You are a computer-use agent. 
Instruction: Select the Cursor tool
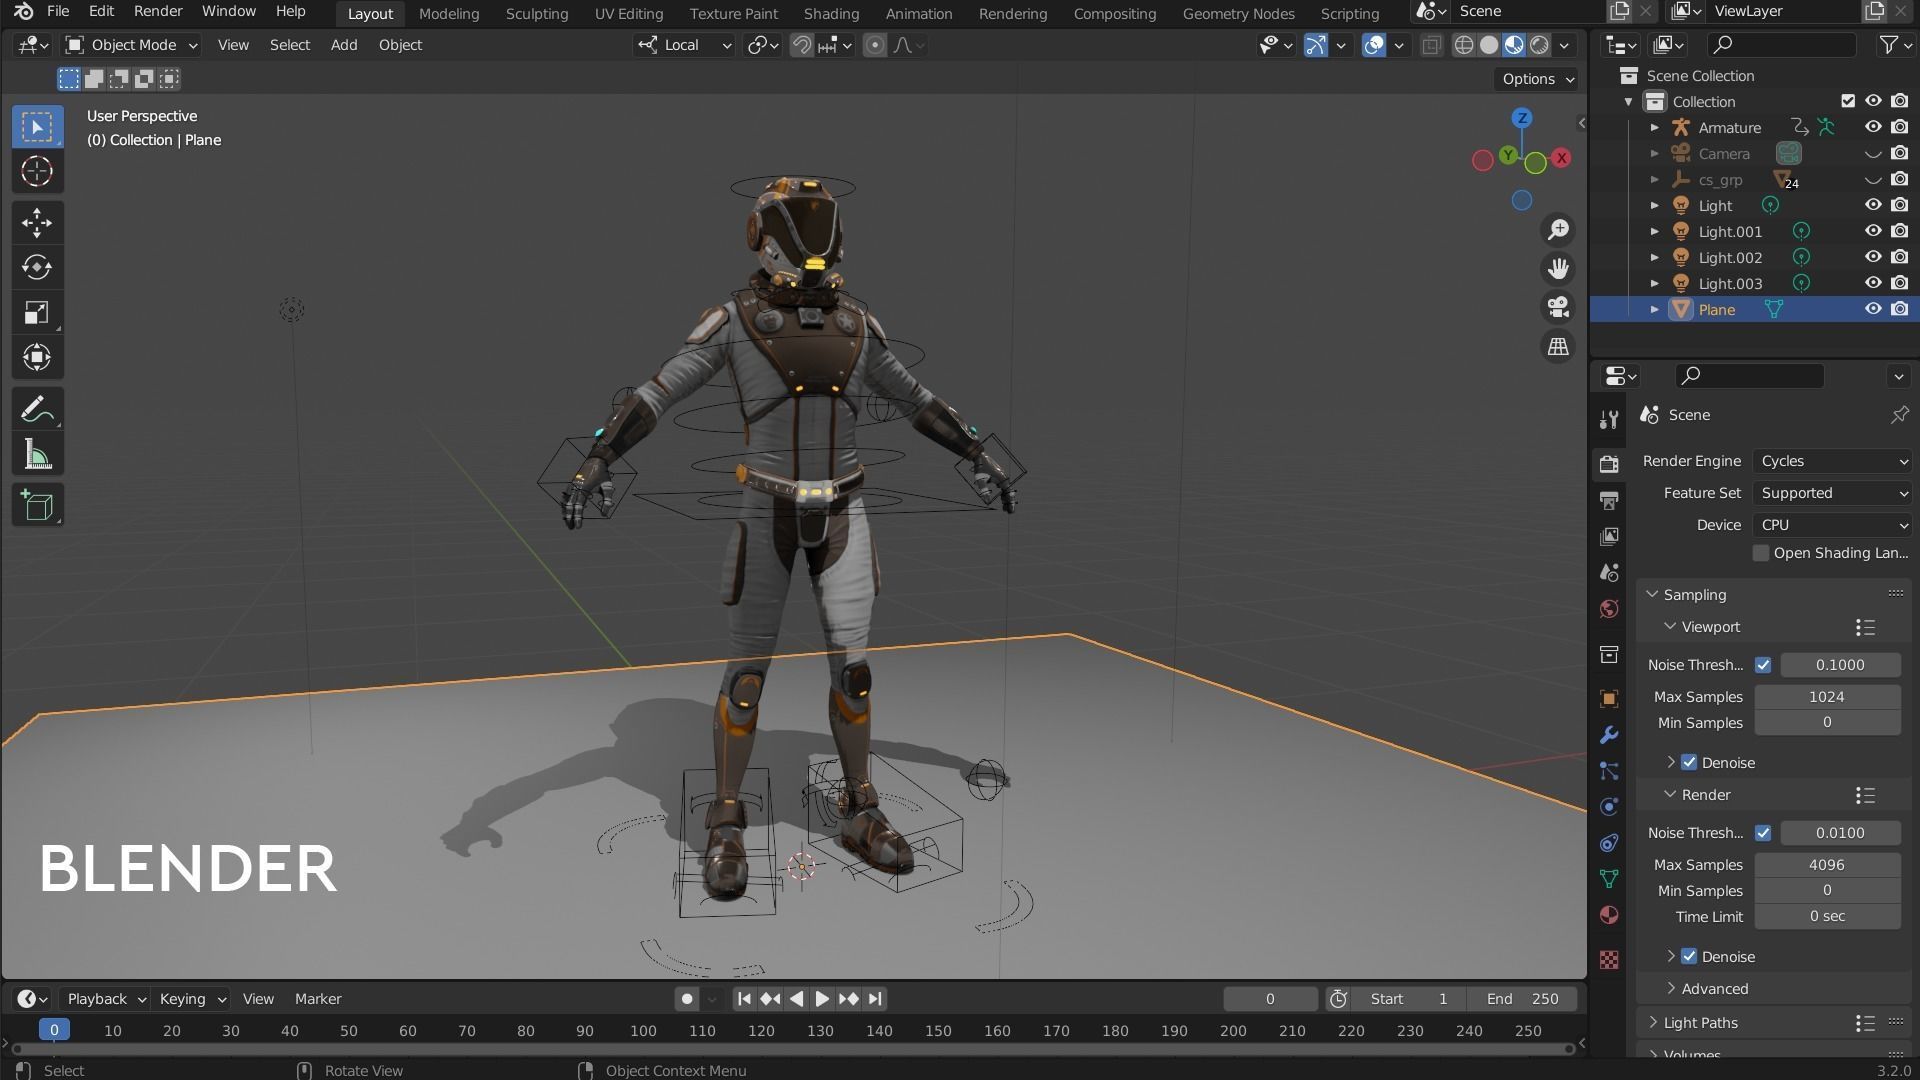(37, 171)
